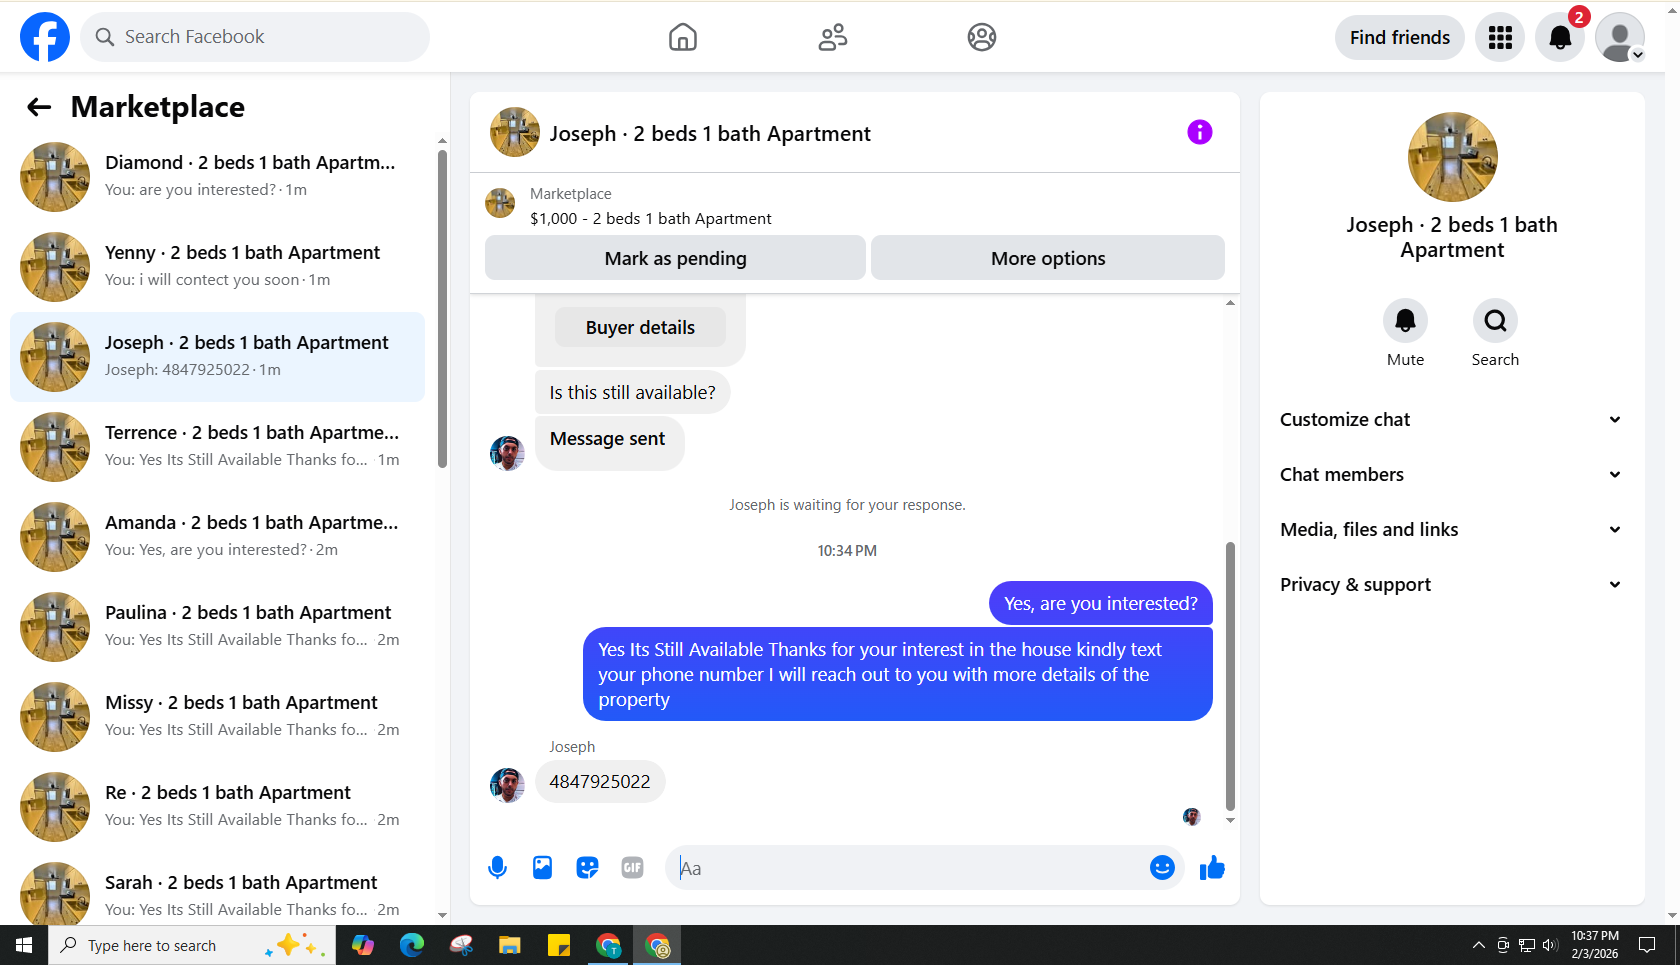Open notifications bell with 2 badge
Viewport: 1680px width, 965px height.
[x=1560, y=37]
